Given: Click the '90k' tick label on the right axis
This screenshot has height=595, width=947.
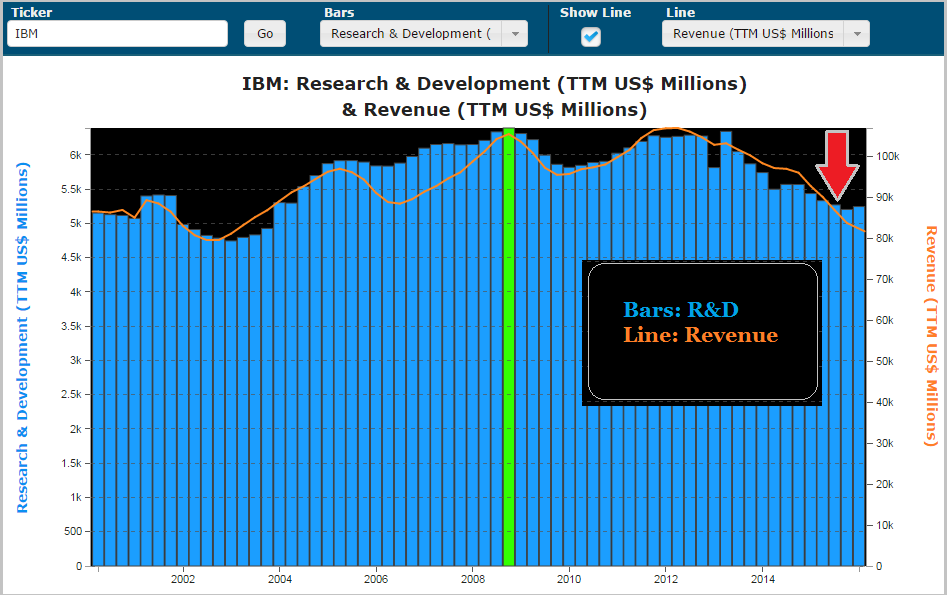Looking at the screenshot, I should (885, 198).
